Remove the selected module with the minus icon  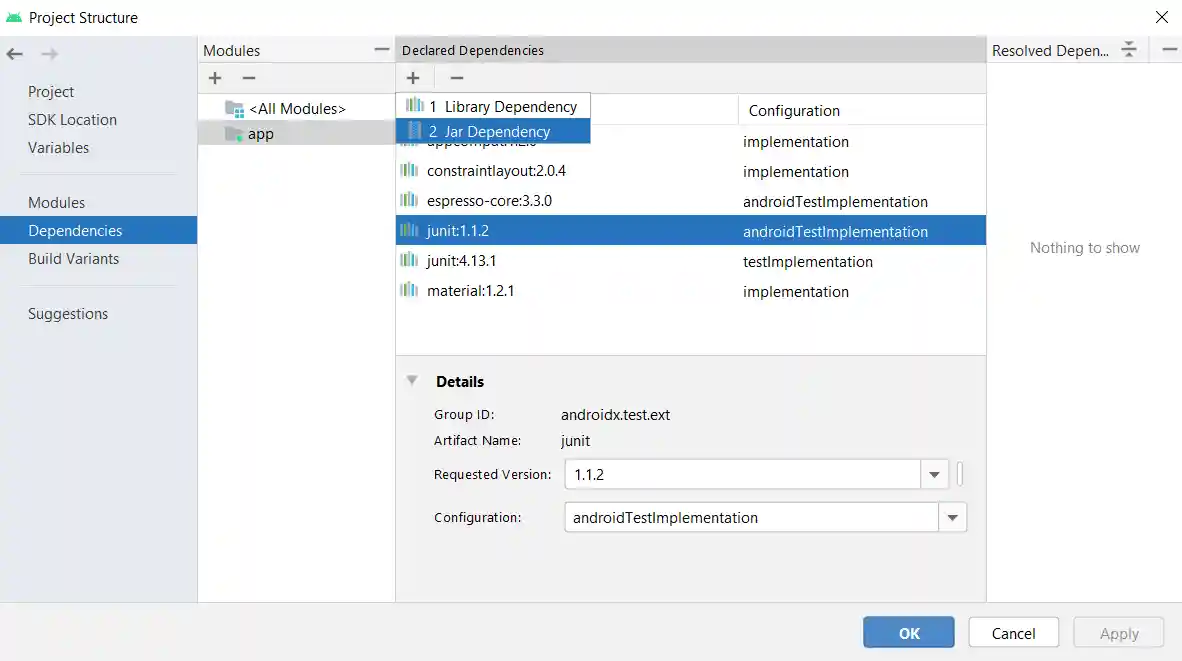[249, 78]
